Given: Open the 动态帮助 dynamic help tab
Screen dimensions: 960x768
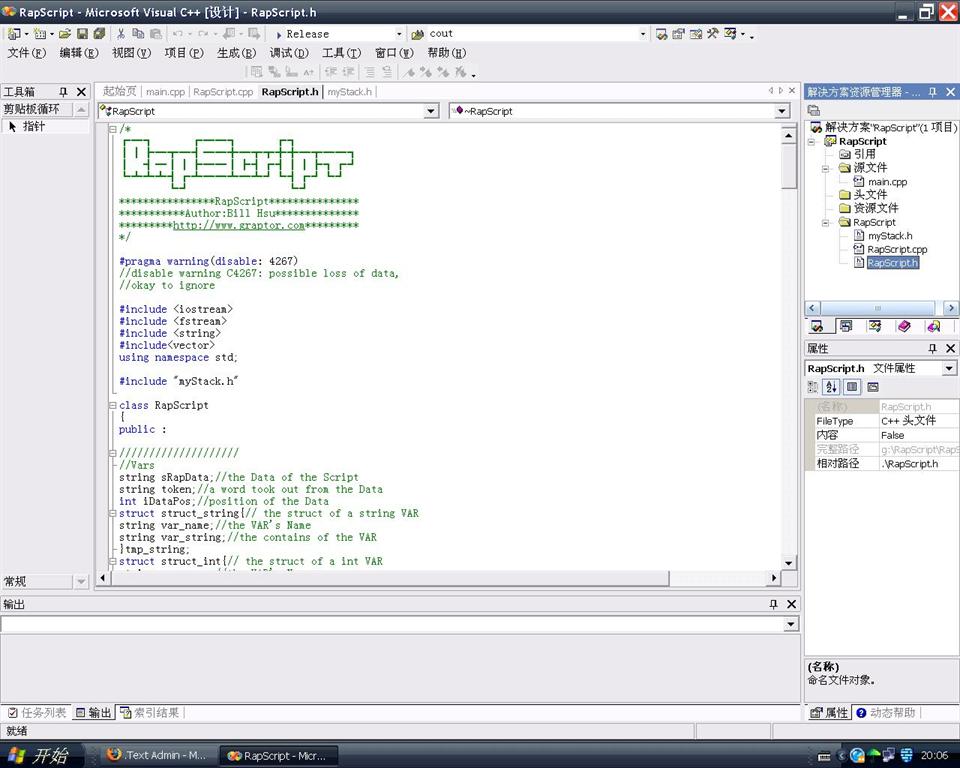Looking at the screenshot, I should coord(886,713).
